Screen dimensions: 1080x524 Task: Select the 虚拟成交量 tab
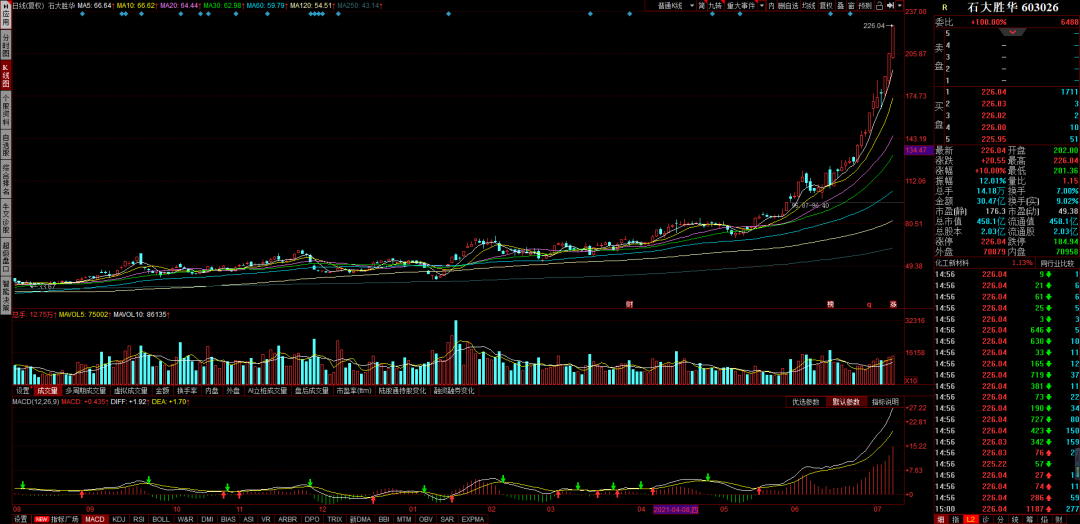(x=131, y=390)
